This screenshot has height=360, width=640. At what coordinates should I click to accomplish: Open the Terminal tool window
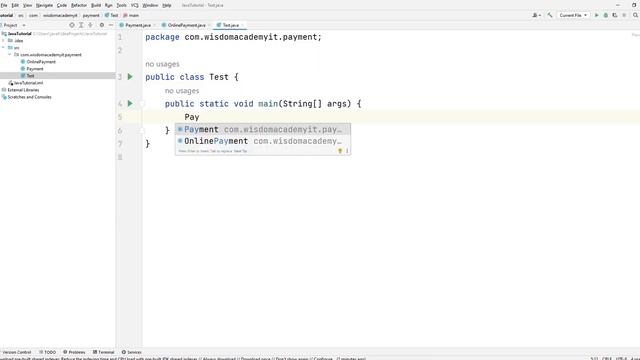coord(104,352)
